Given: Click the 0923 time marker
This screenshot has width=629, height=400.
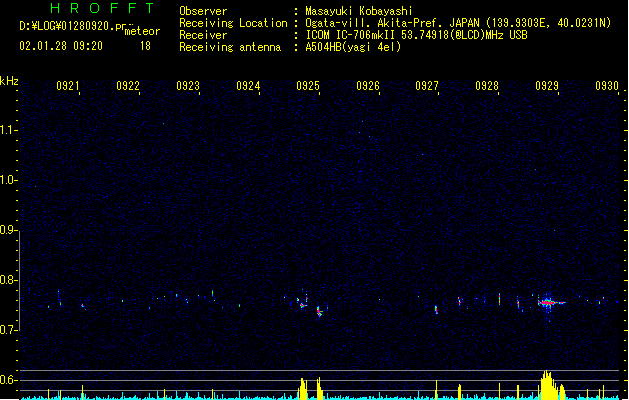Looking at the screenshot, I should 188,86.
